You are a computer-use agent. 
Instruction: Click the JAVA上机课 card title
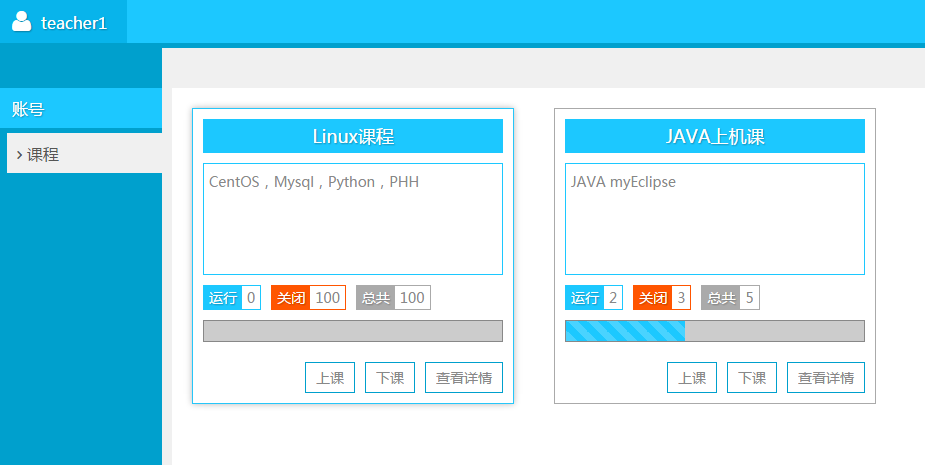(x=715, y=136)
